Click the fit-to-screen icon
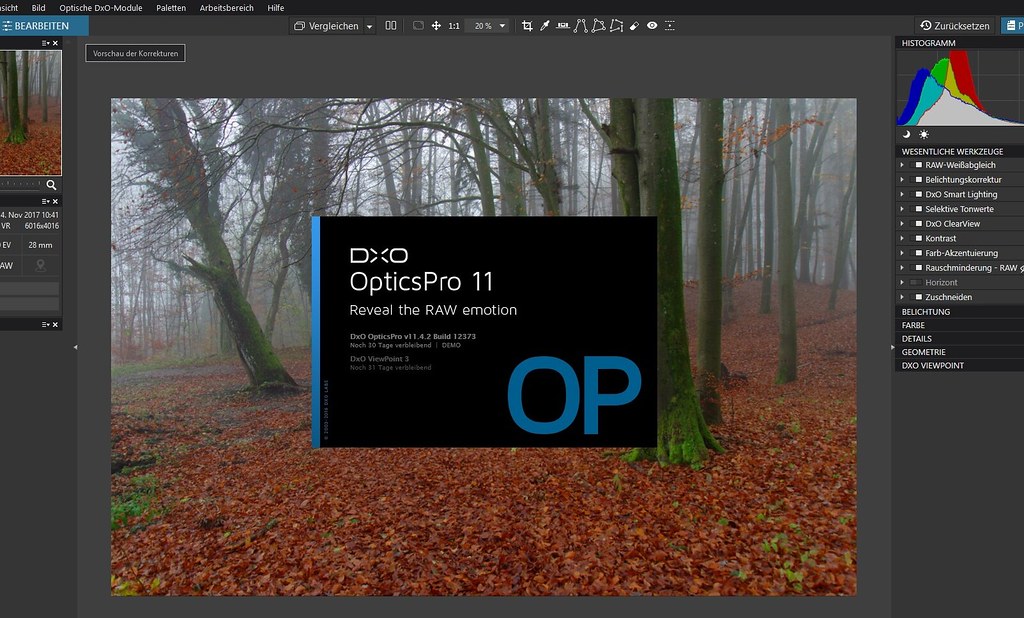The width and height of the screenshot is (1024, 618). click(419, 25)
